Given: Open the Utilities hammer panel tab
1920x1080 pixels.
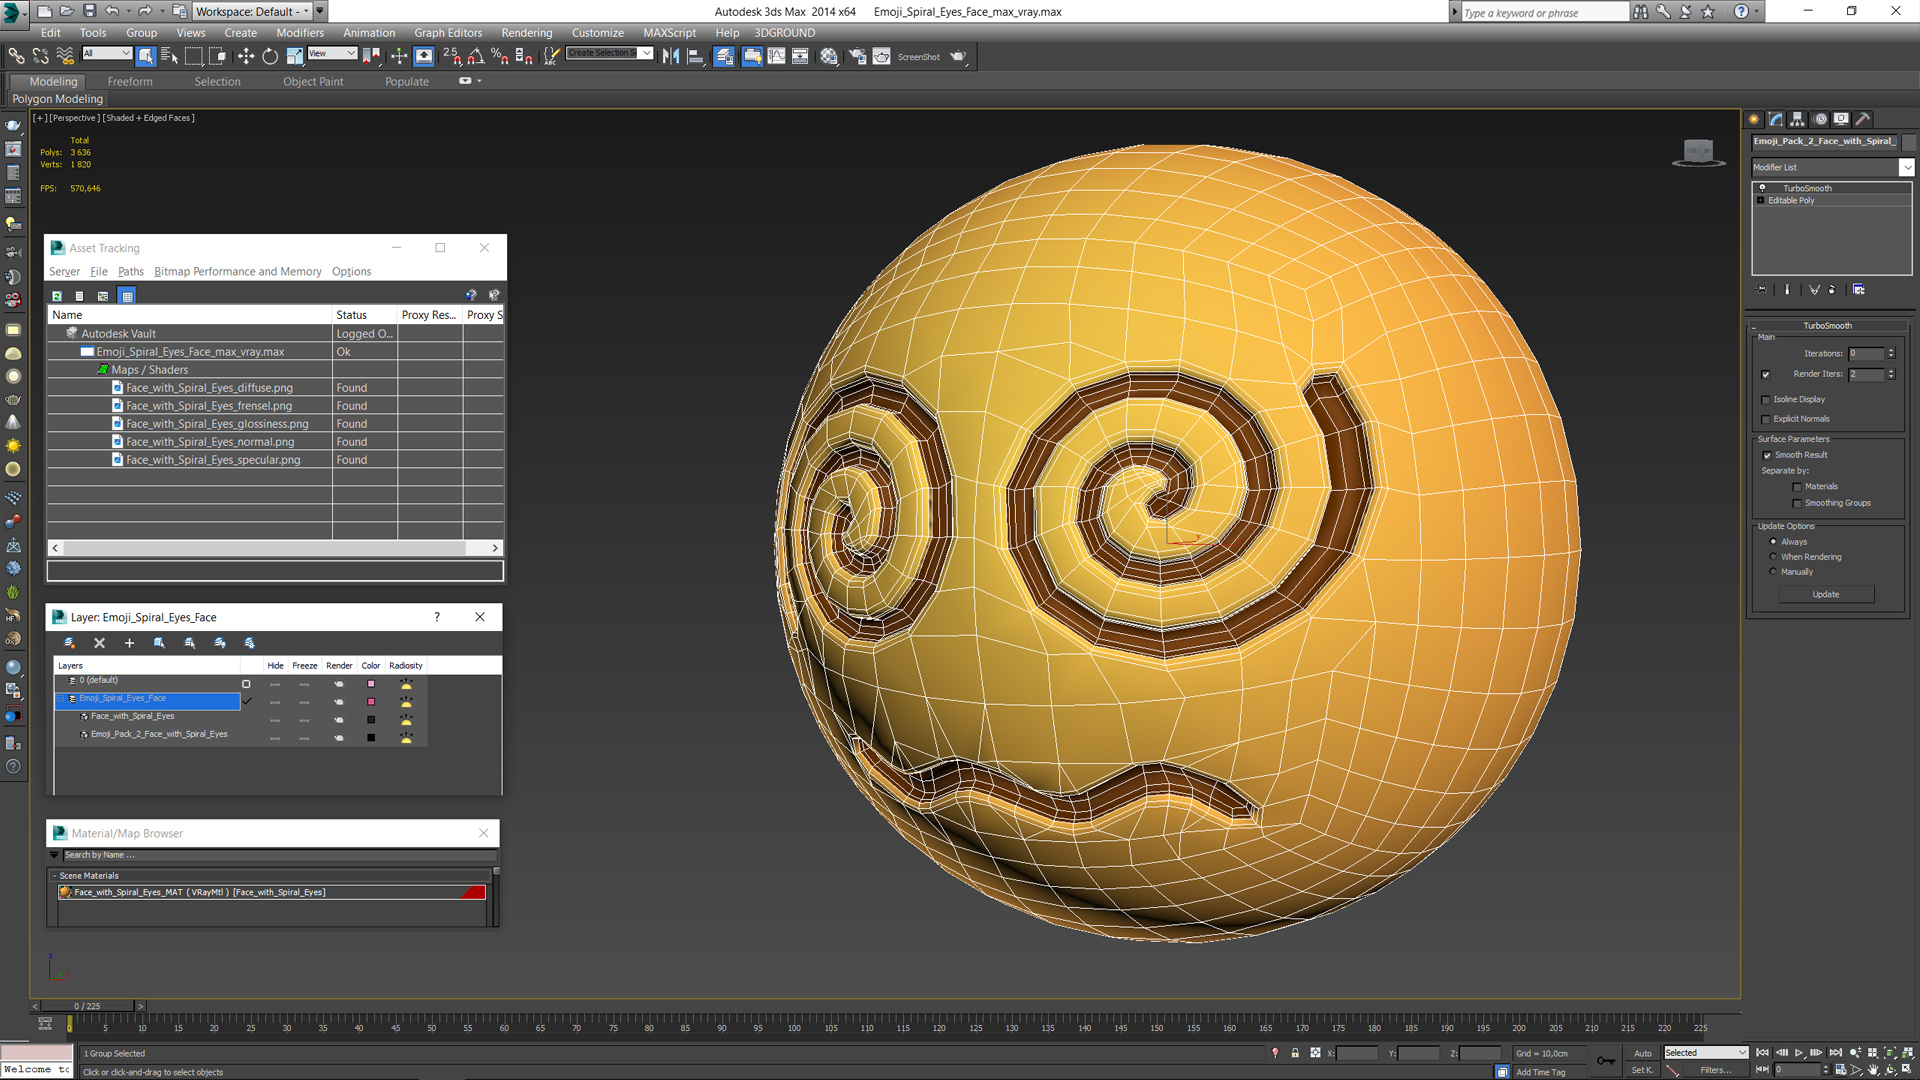Looking at the screenshot, I should pyautogui.click(x=1863, y=119).
